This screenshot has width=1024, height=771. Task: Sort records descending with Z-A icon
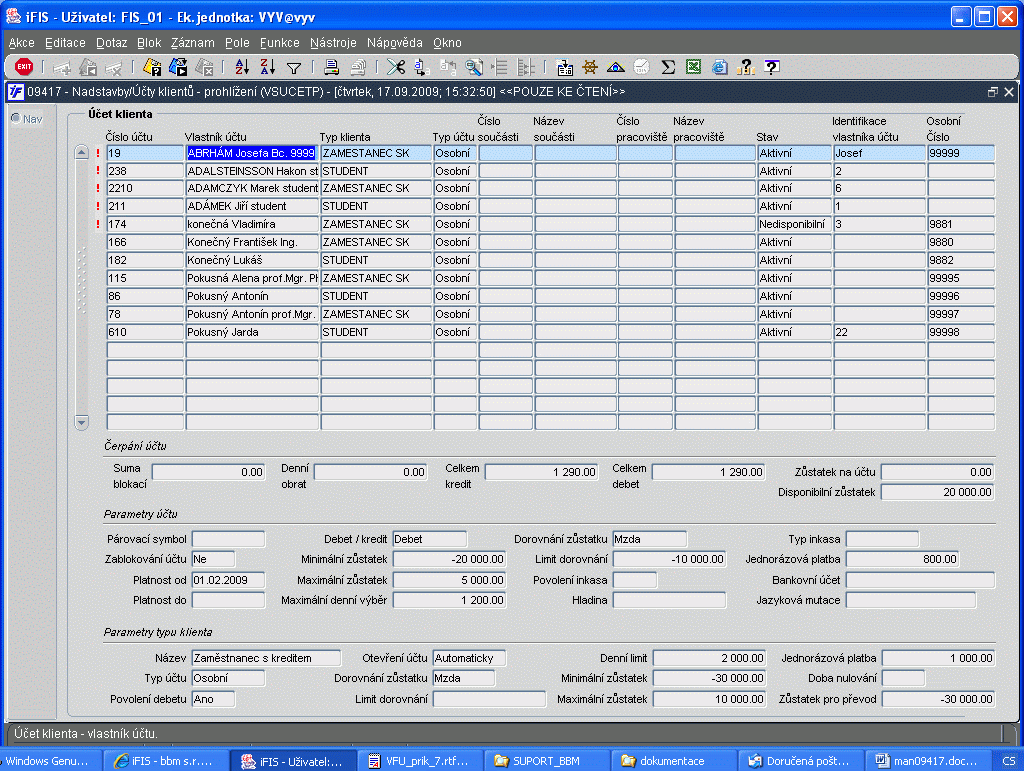[267, 67]
